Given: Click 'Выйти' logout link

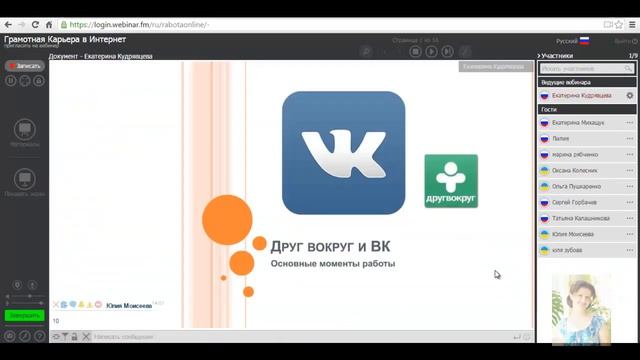Looking at the screenshot, I should coord(626,41).
